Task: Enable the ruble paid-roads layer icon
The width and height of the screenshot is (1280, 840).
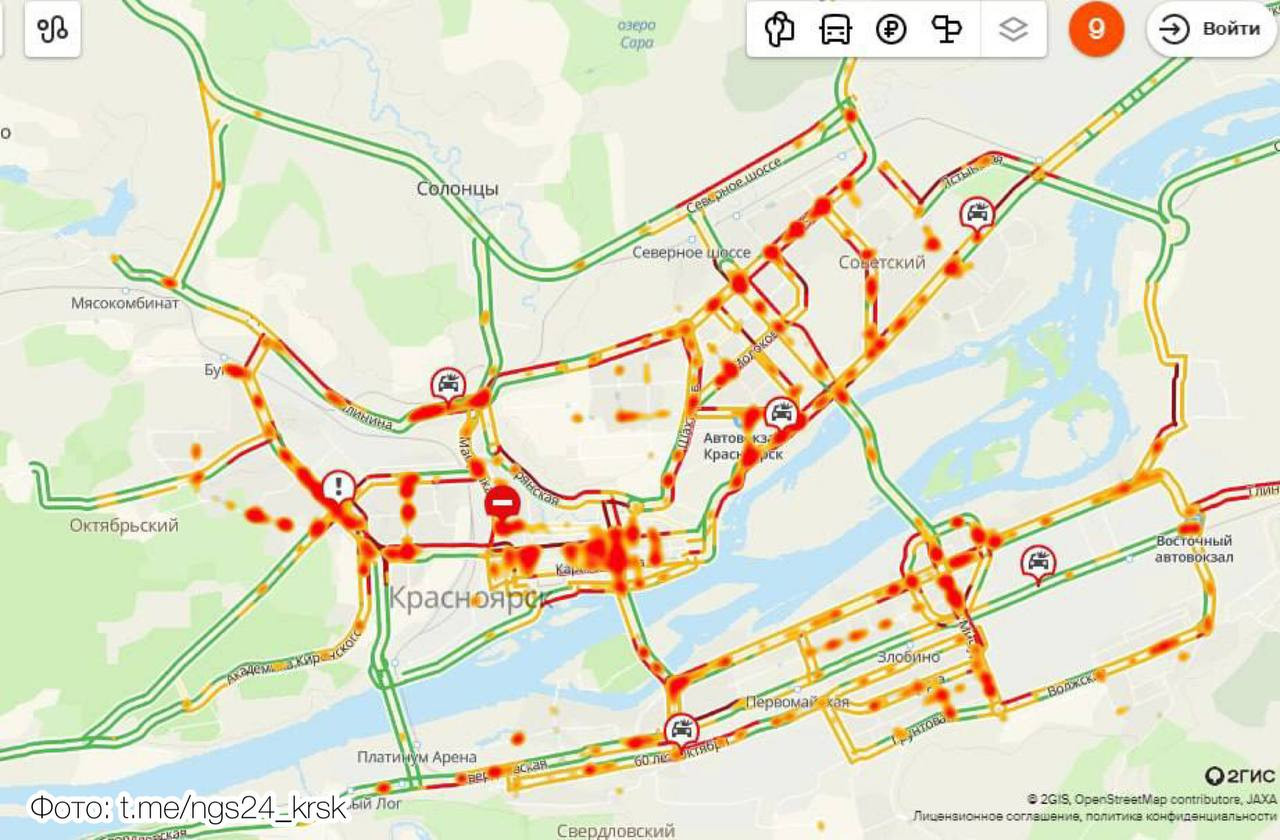Action: (891, 29)
